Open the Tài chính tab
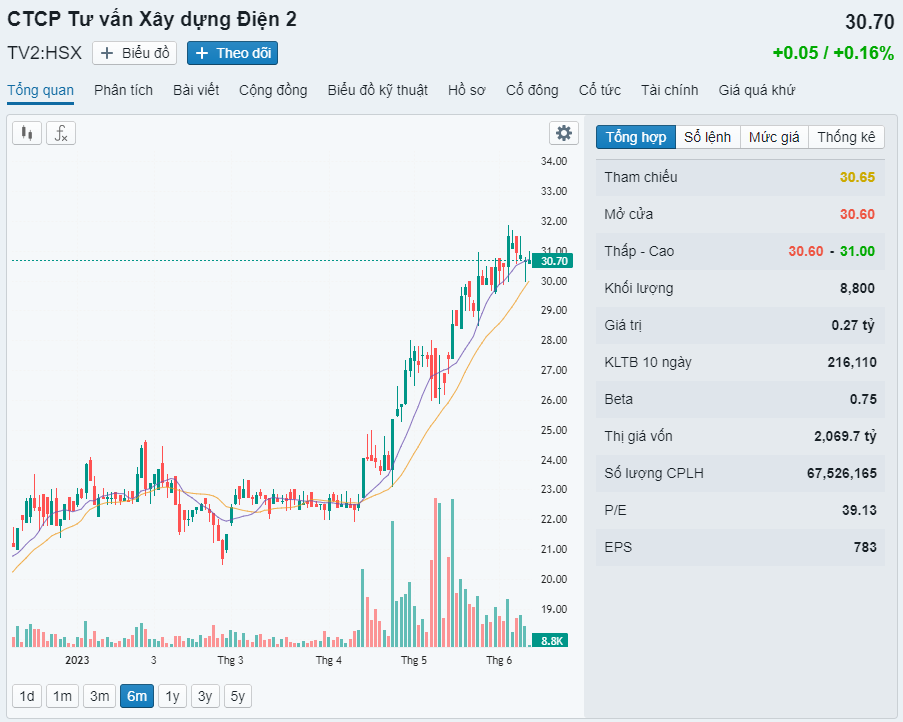This screenshot has width=903, height=722. point(670,90)
